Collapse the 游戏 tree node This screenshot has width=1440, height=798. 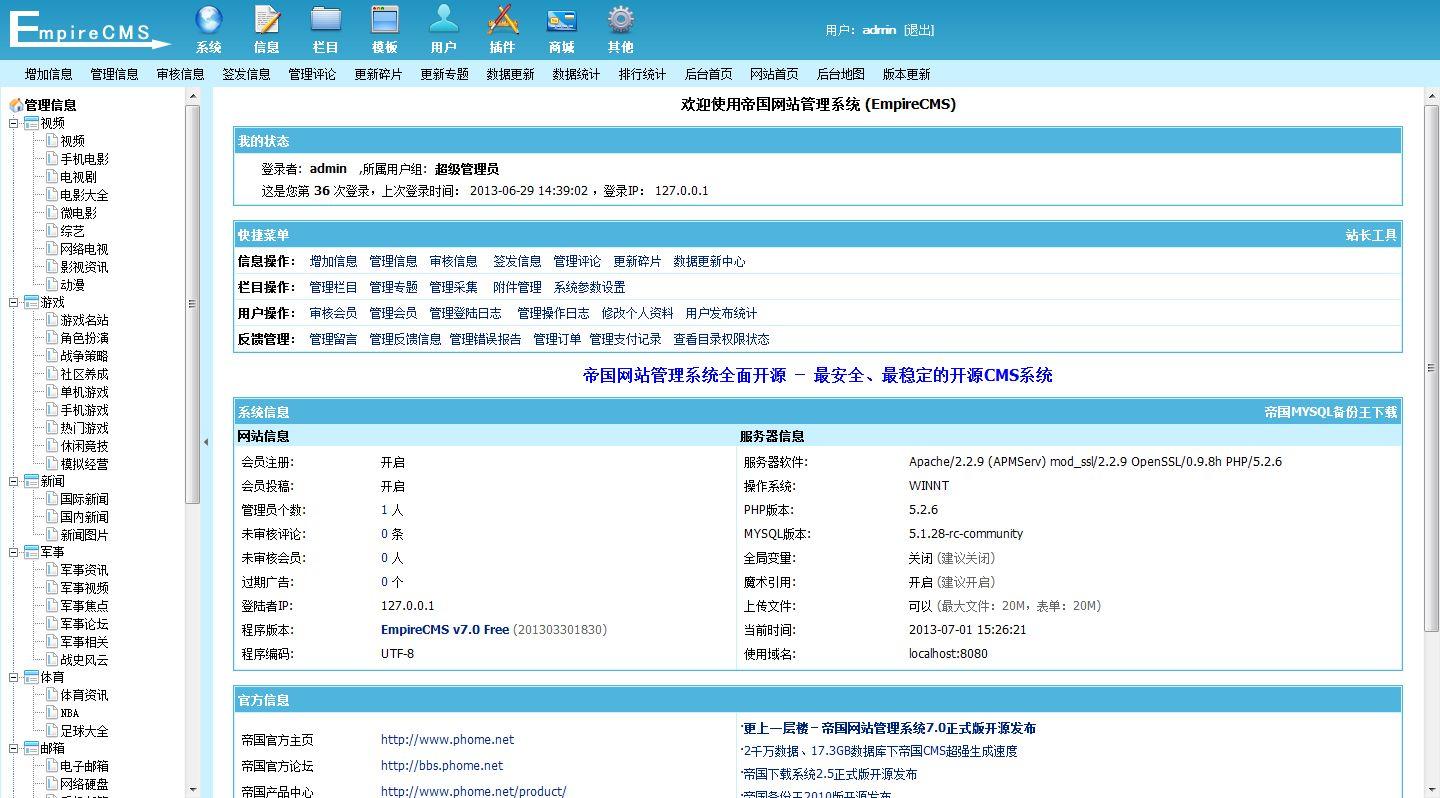14,302
